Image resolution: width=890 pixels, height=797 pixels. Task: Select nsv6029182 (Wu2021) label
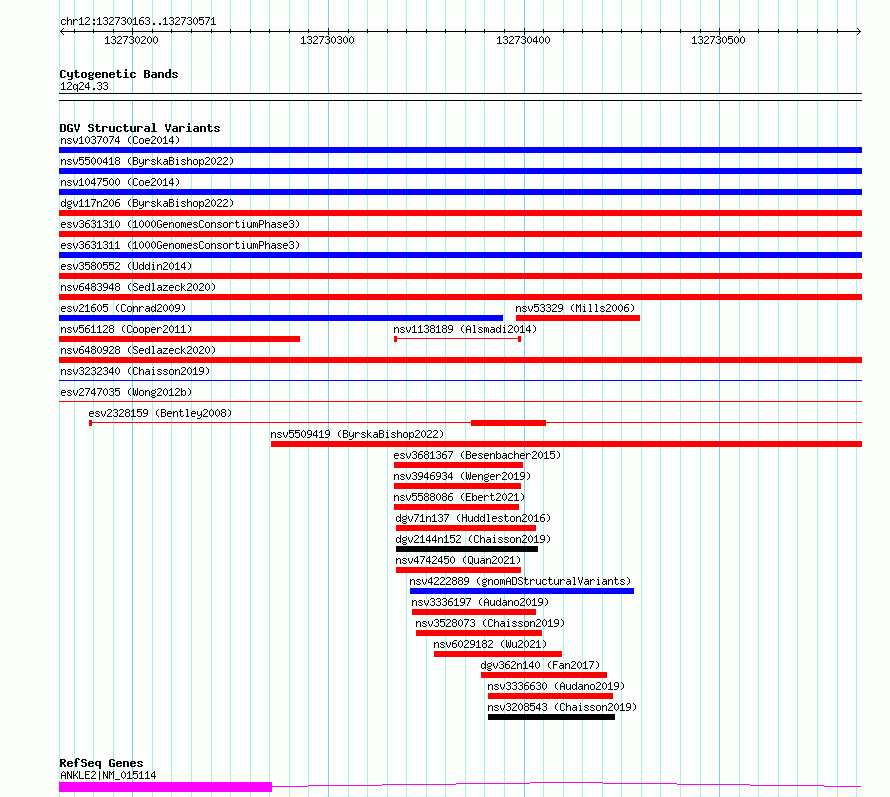[x=490, y=644]
